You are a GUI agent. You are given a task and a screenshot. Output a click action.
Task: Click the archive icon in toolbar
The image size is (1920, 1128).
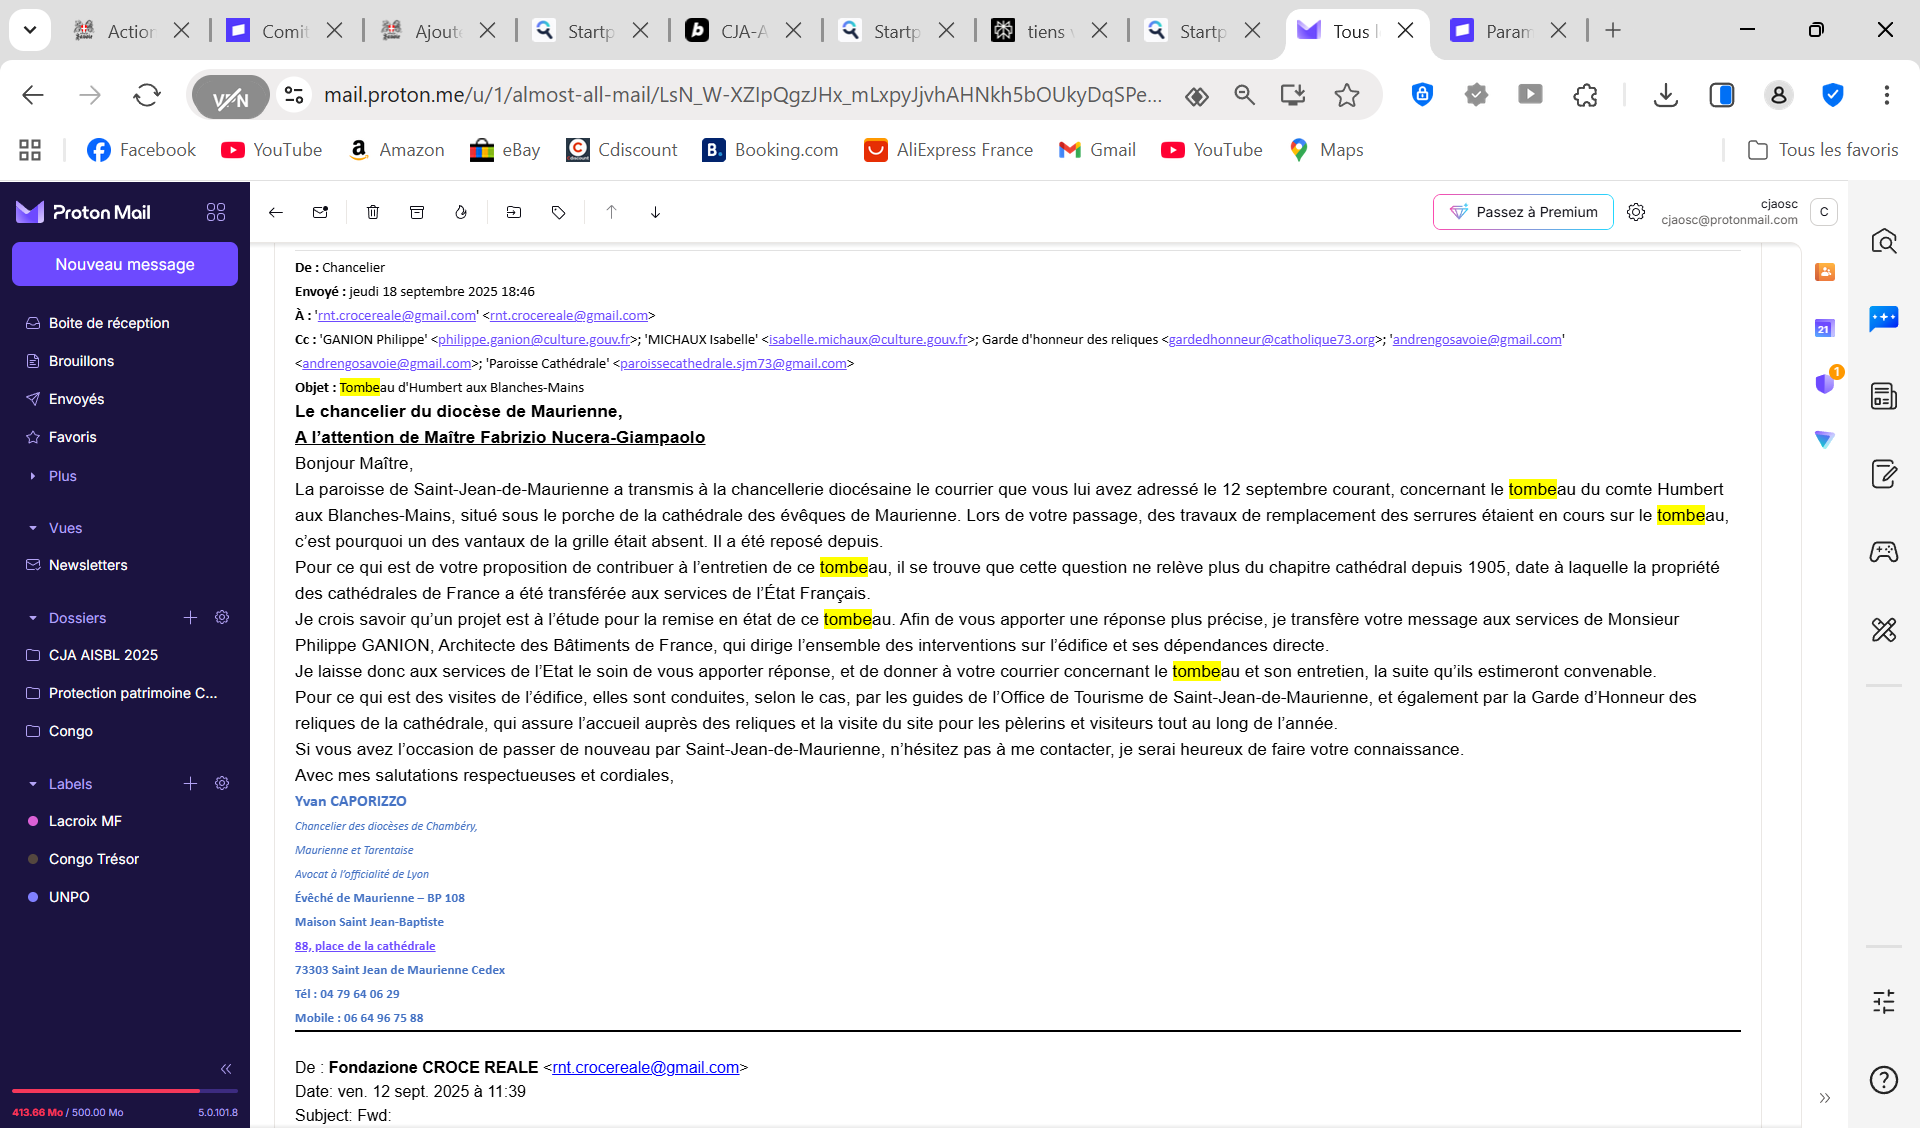point(417,212)
